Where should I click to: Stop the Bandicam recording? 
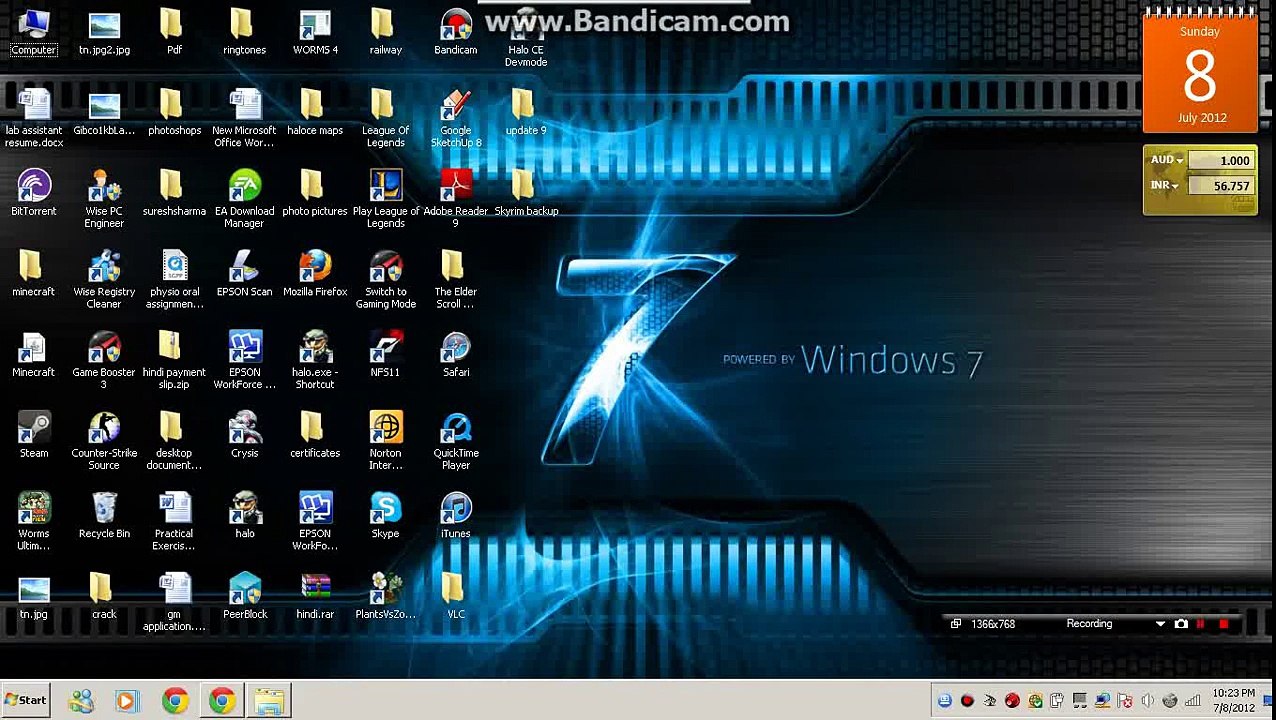(x=1223, y=624)
